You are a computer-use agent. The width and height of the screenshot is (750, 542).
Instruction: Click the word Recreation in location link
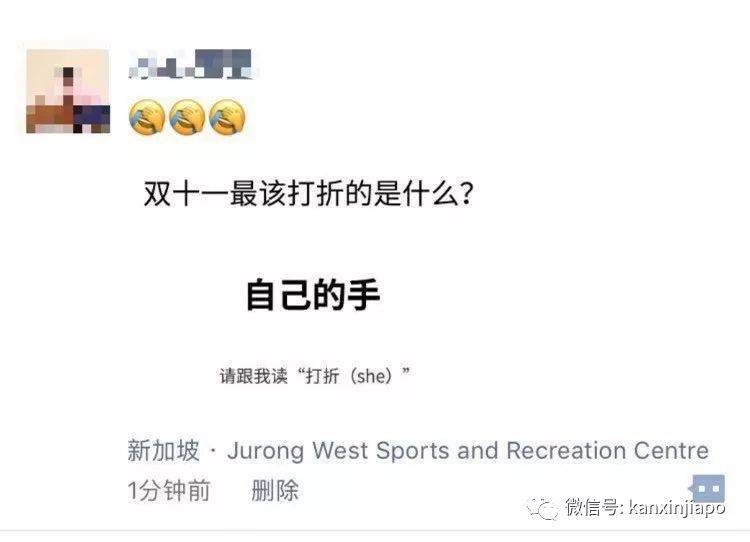[x=566, y=451]
